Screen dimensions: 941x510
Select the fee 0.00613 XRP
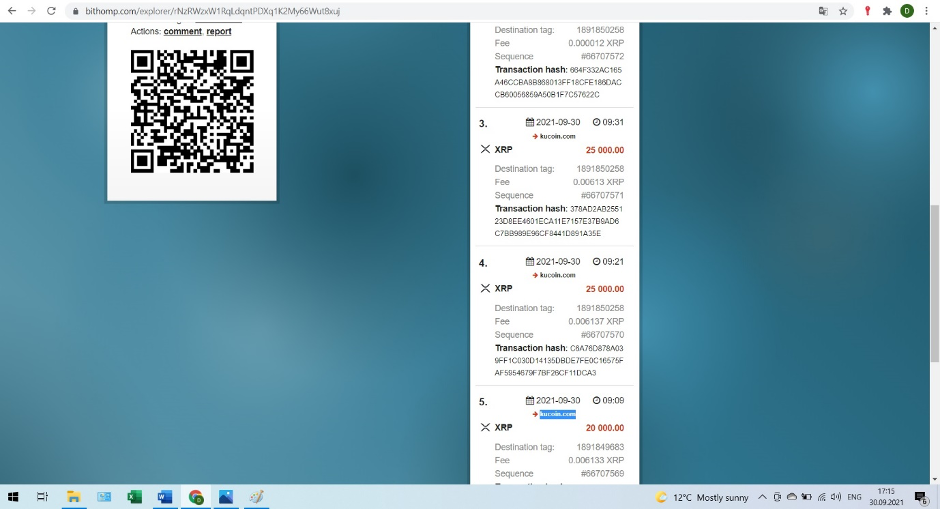598,182
